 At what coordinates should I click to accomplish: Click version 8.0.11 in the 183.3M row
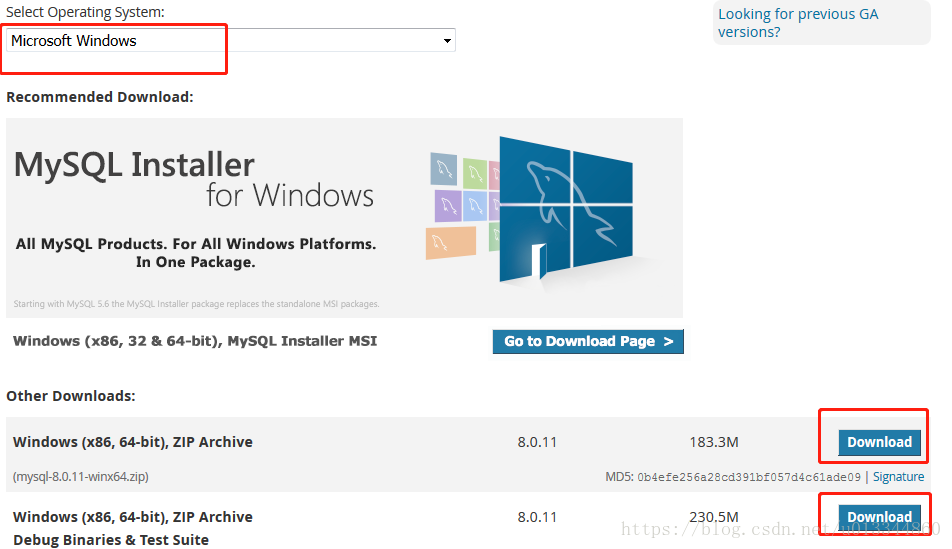point(537,442)
